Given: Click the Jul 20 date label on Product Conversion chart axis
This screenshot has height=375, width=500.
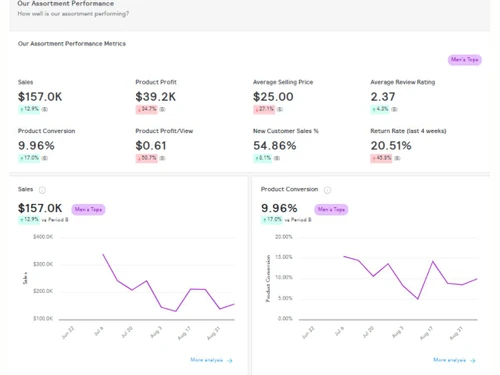Looking at the screenshot, I should (x=369, y=332).
